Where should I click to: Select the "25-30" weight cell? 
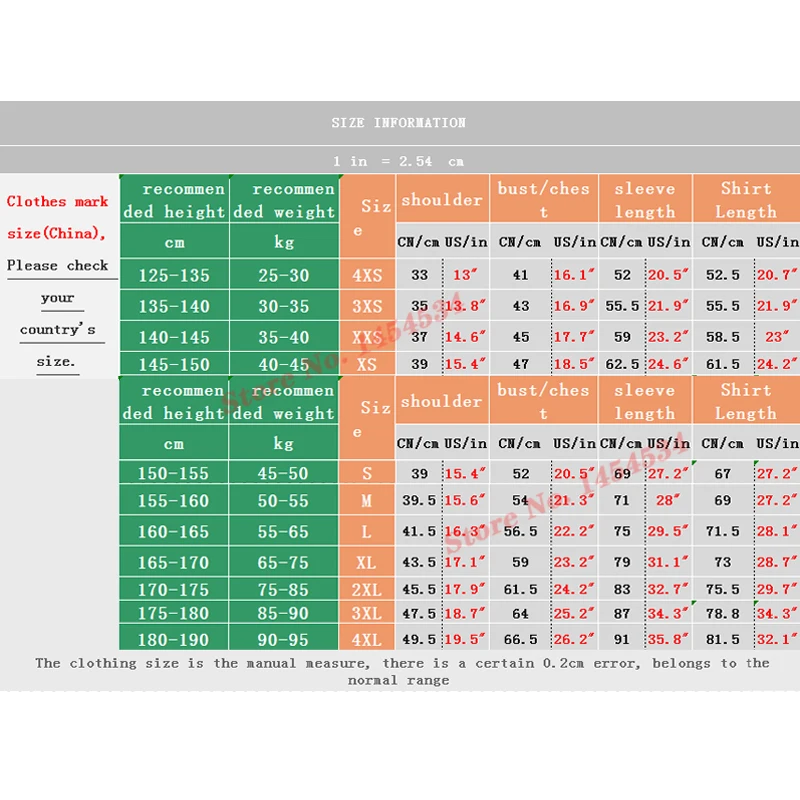[284, 275]
